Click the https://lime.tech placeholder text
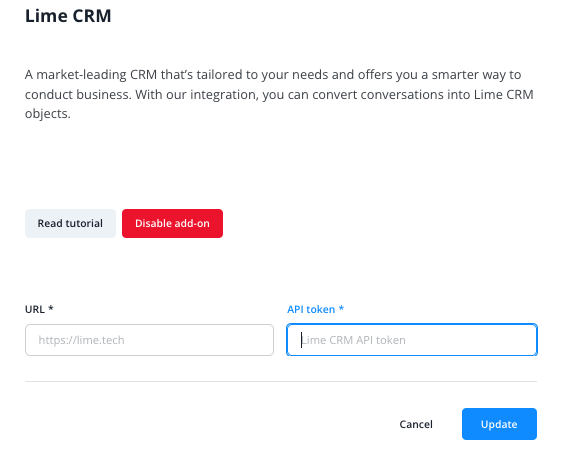 tap(81, 340)
